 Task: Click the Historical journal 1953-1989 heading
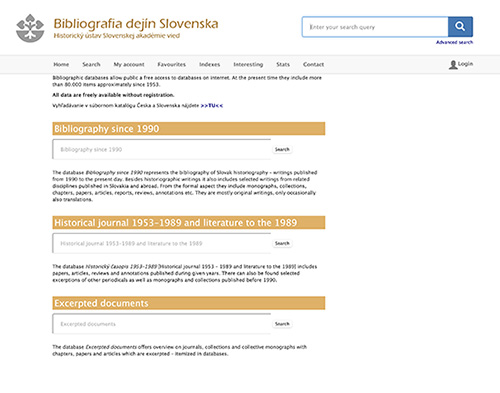(189, 223)
